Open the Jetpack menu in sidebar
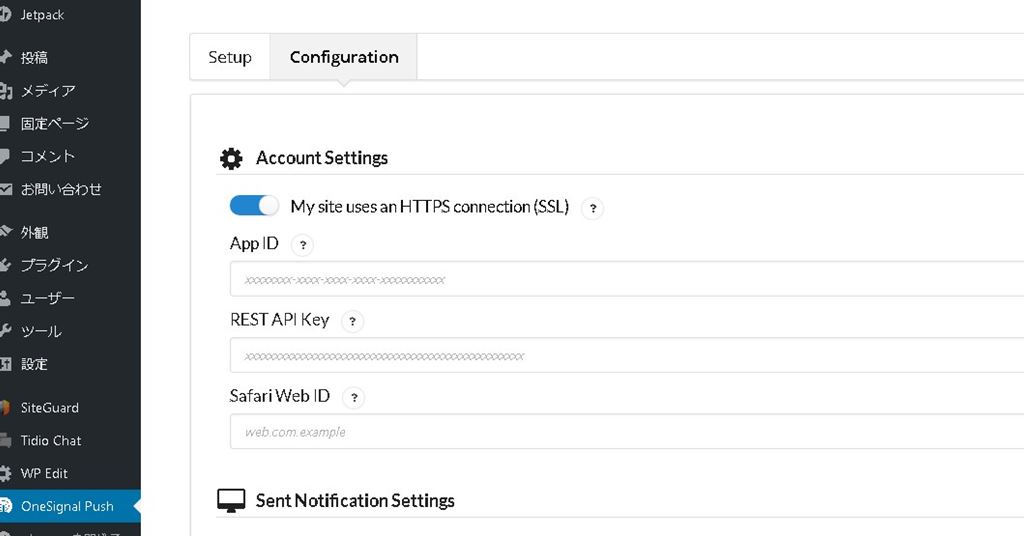 coord(40,15)
